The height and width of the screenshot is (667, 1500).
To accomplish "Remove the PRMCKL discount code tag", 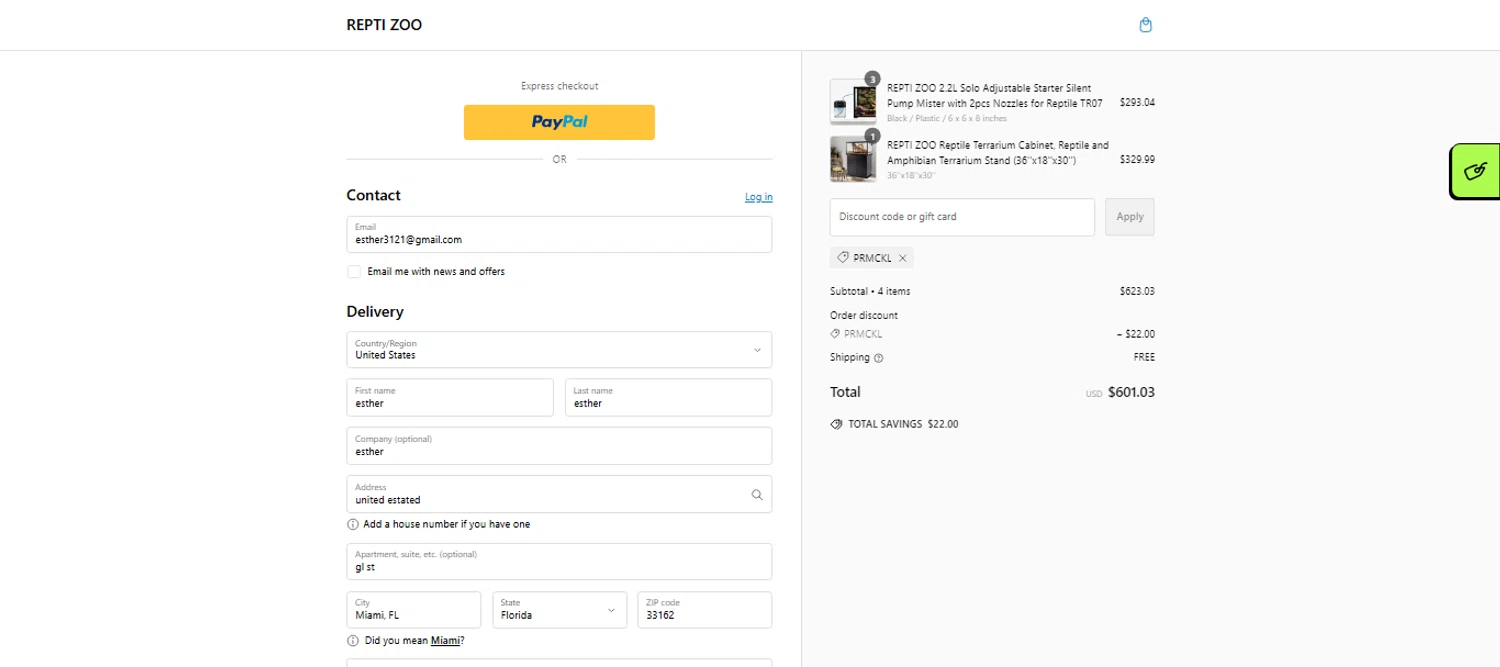I will (x=902, y=258).
